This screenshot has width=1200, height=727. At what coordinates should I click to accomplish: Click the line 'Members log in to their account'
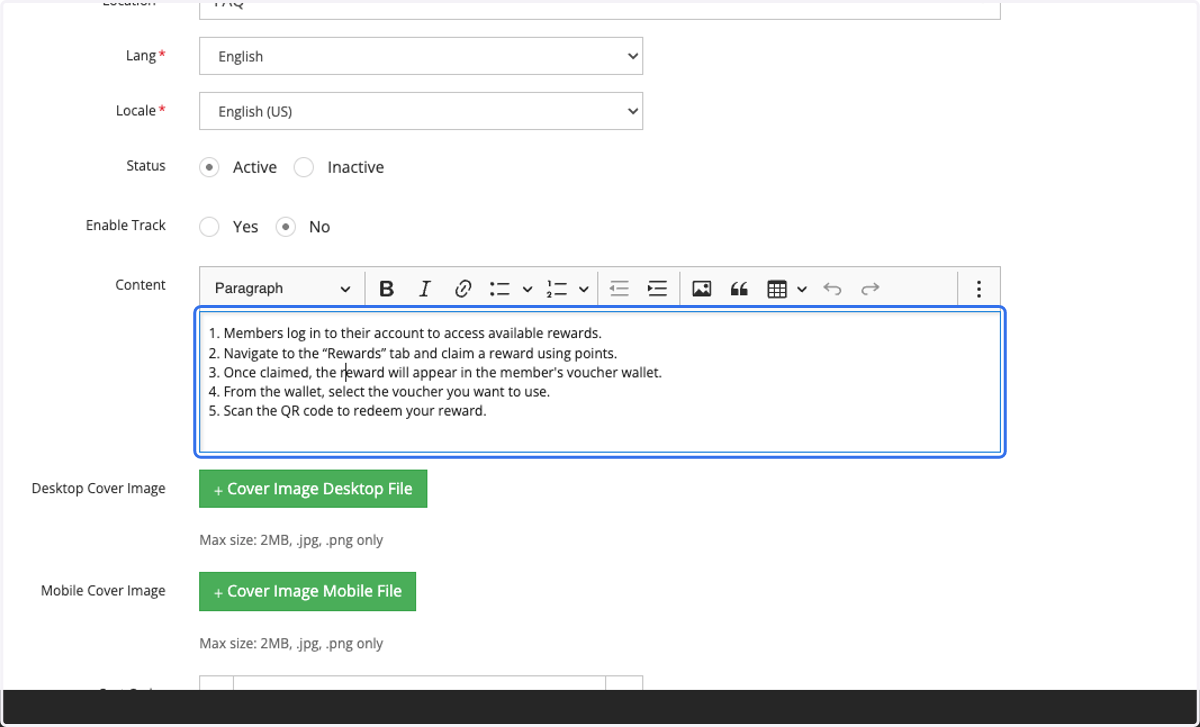click(x=405, y=333)
